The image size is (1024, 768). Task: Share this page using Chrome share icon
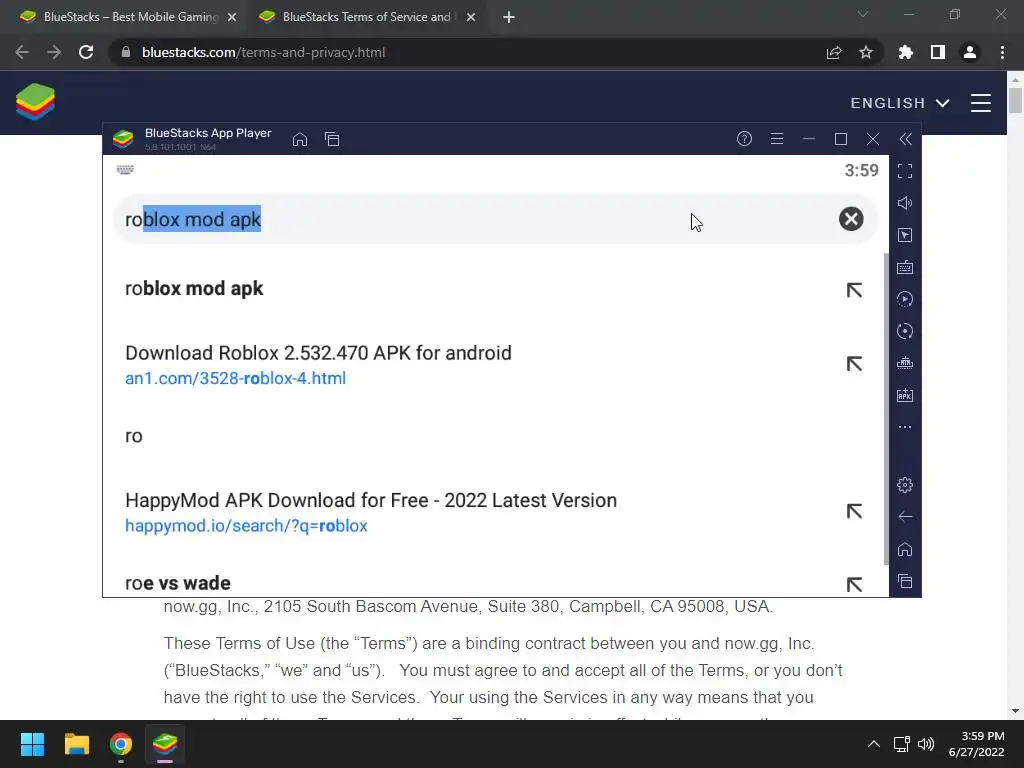[834, 52]
